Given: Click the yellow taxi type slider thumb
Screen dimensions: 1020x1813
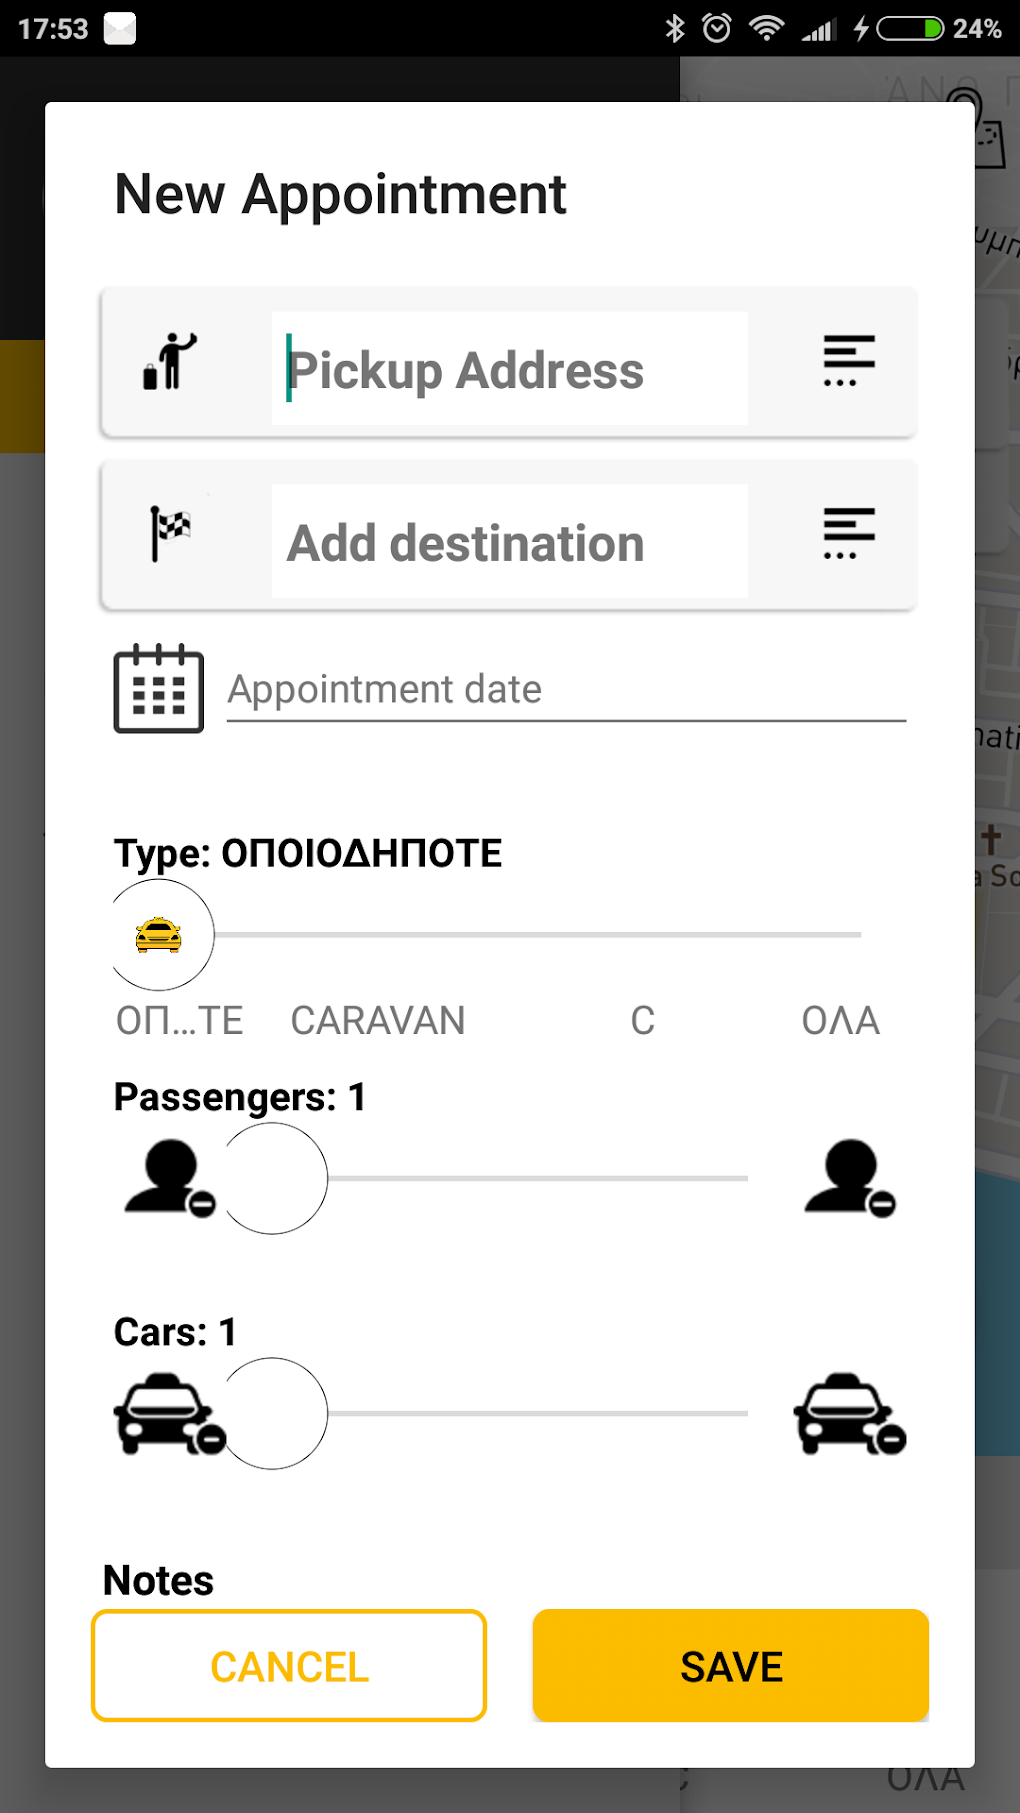Looking at the screenshot, I should (159, 935).
